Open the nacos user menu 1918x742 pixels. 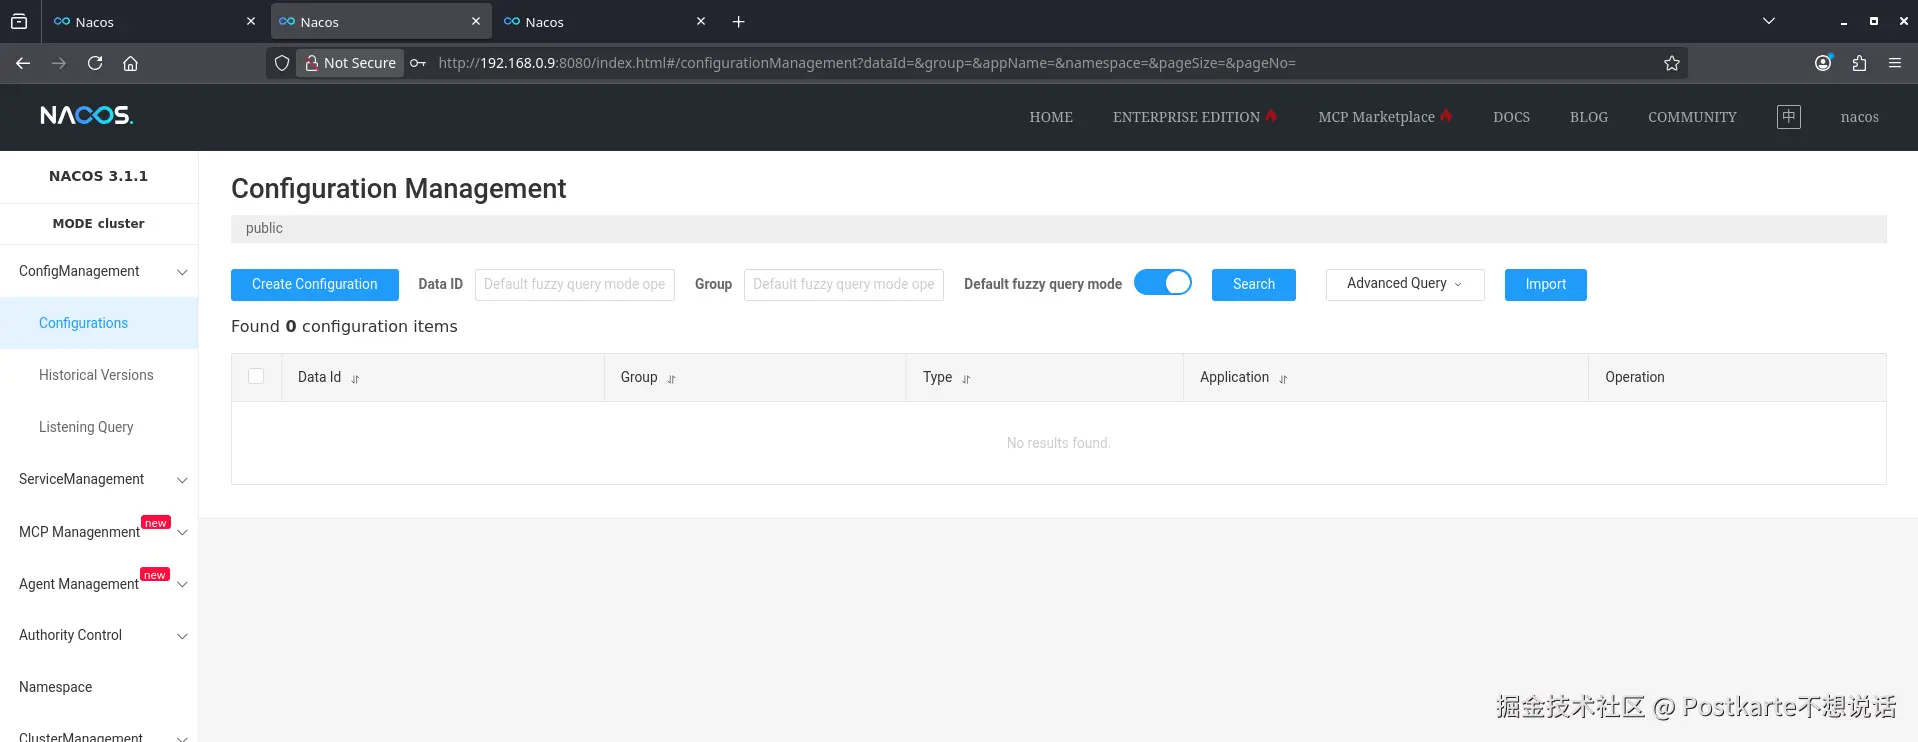click(1859, 117)
